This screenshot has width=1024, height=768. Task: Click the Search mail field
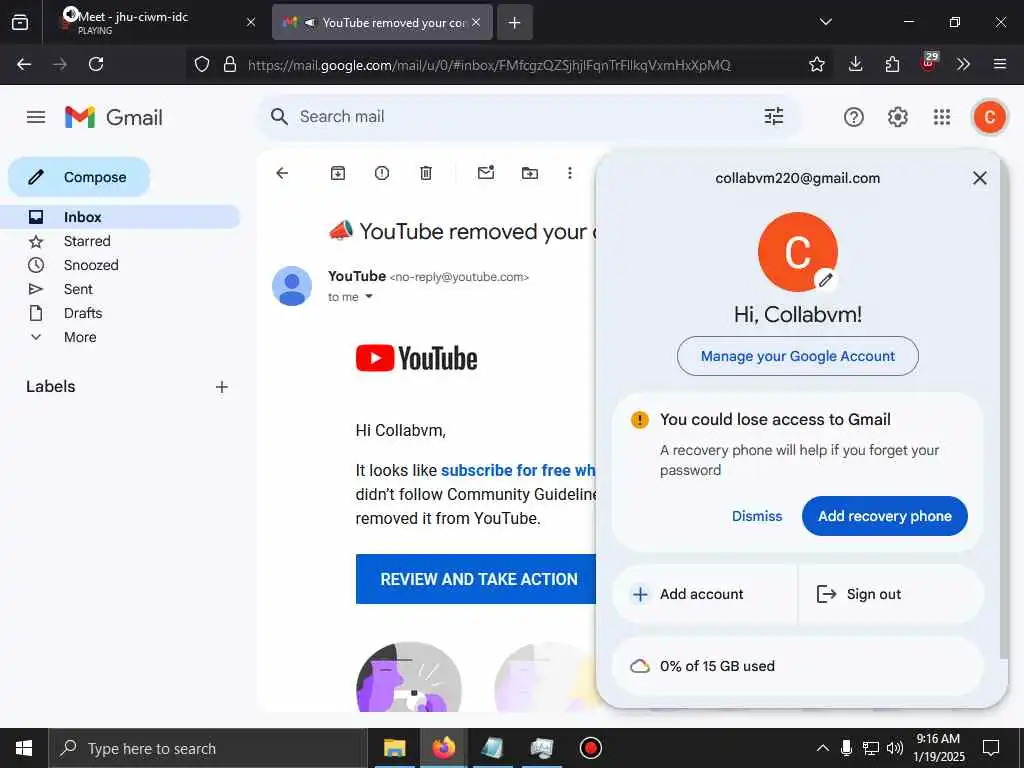529,117
